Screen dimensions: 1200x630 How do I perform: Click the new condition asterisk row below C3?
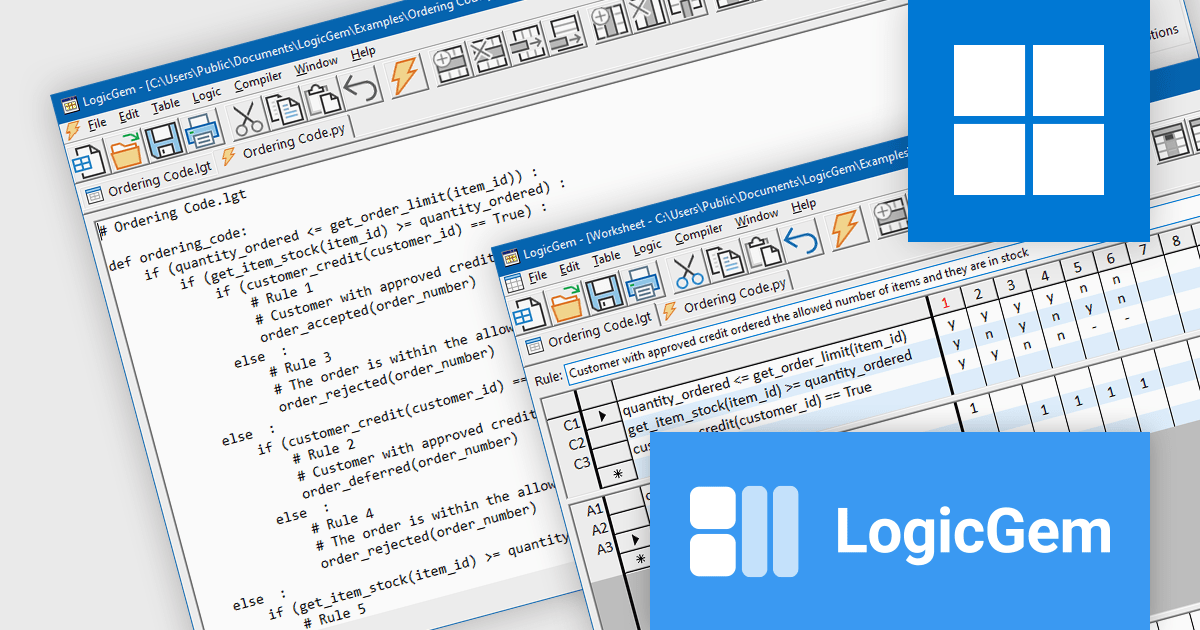pos(617,475)
